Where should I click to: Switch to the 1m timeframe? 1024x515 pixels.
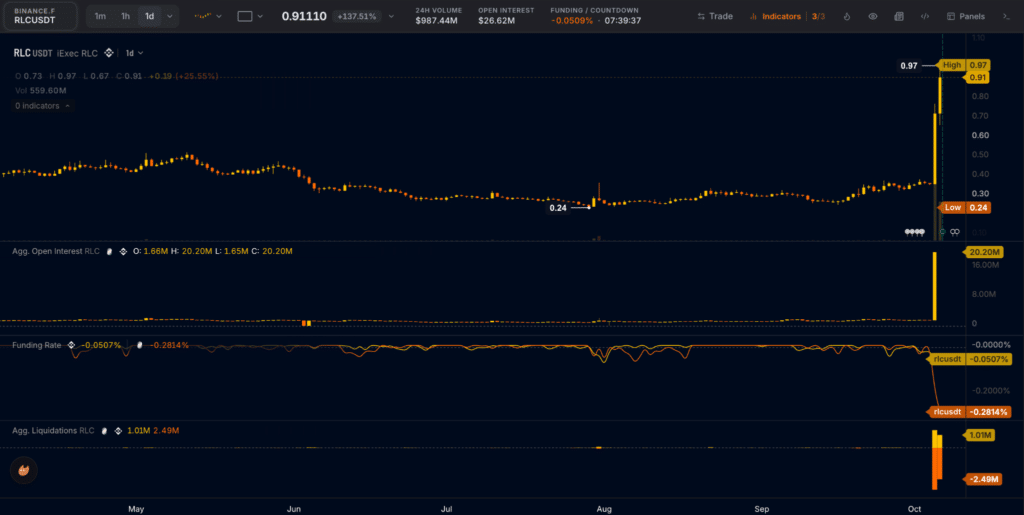(100, 16)
